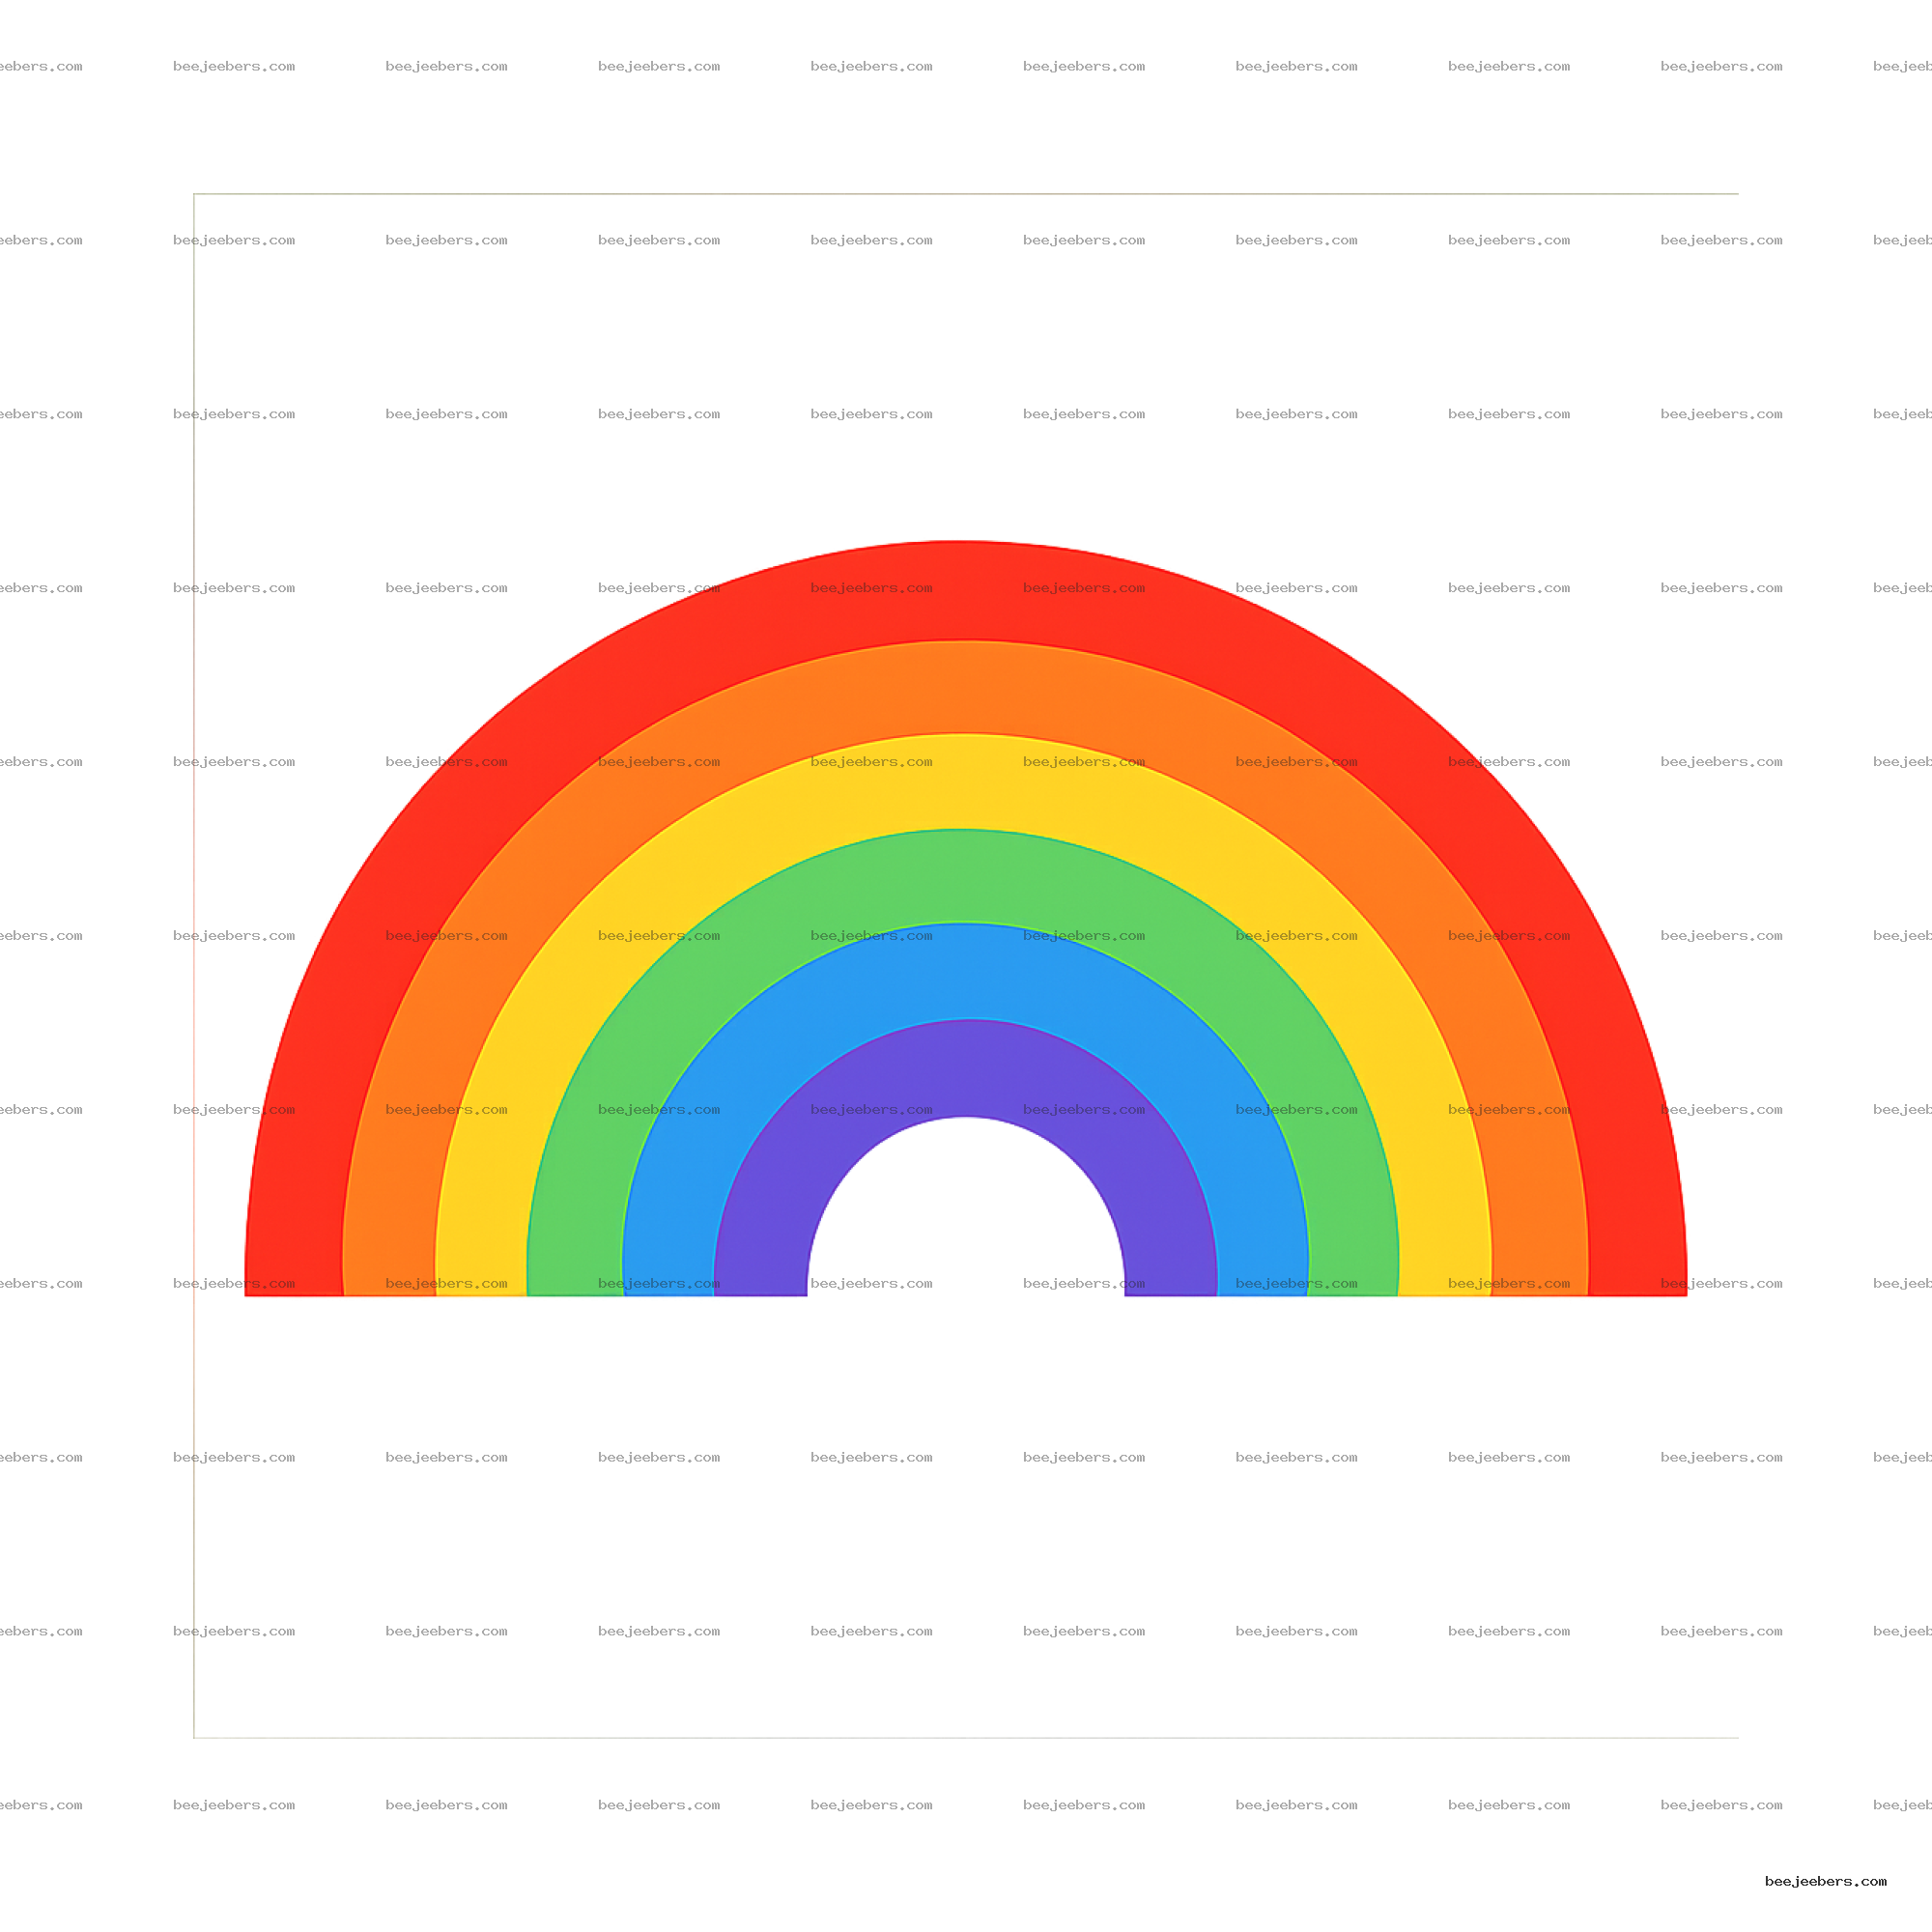Pick the blue rainbow band

(x=965, y=970)
